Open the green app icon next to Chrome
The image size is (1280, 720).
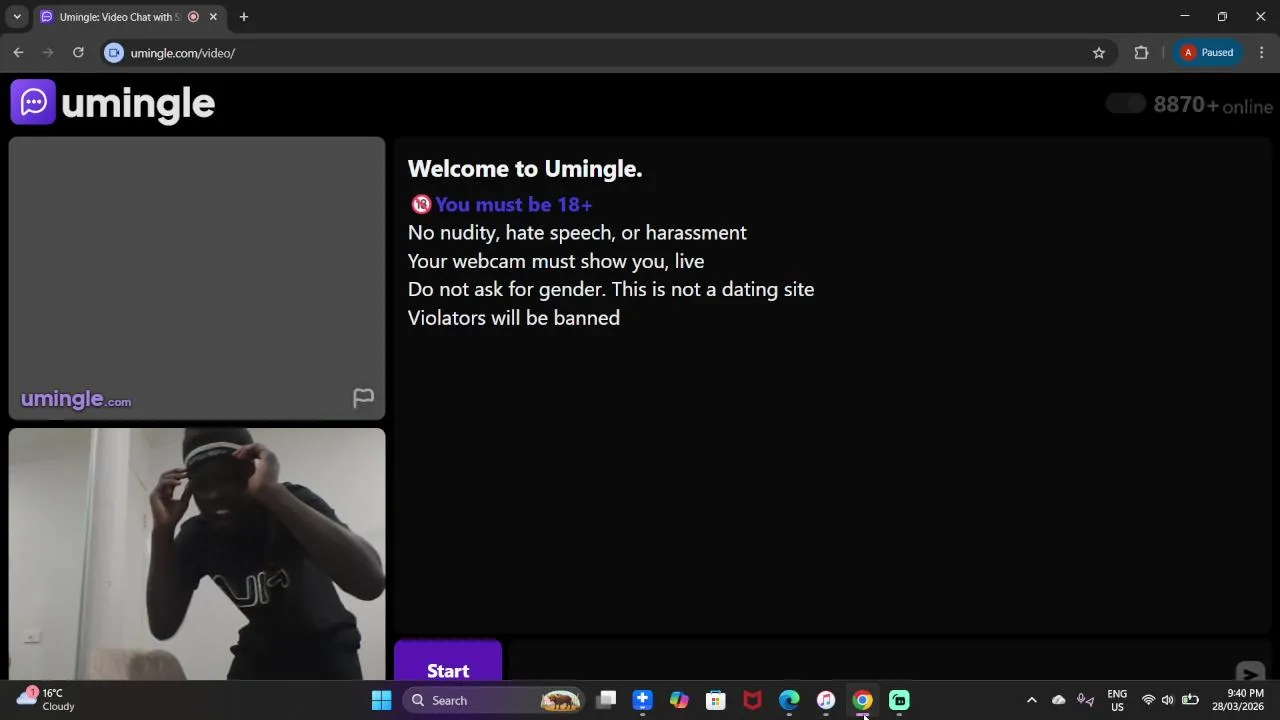[899, 700]
